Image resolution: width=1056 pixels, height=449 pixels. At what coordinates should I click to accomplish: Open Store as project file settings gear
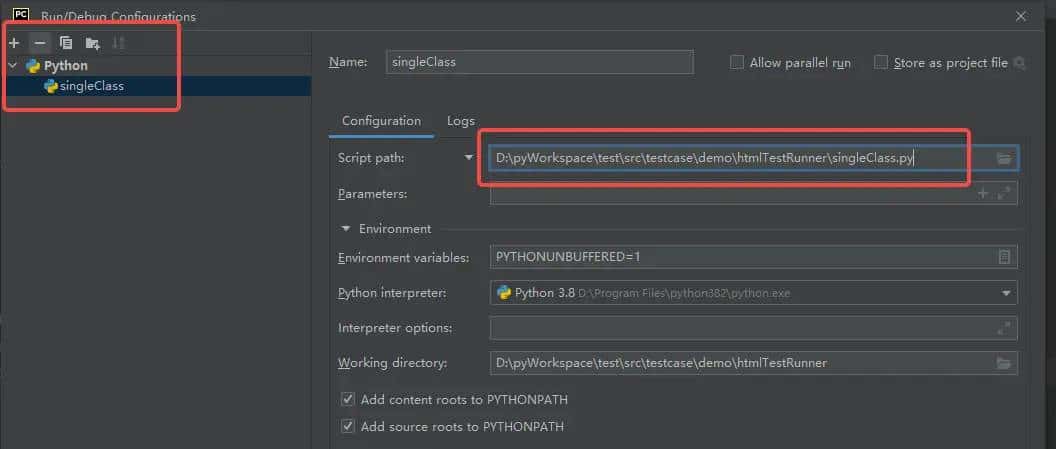pos(1020,63)
